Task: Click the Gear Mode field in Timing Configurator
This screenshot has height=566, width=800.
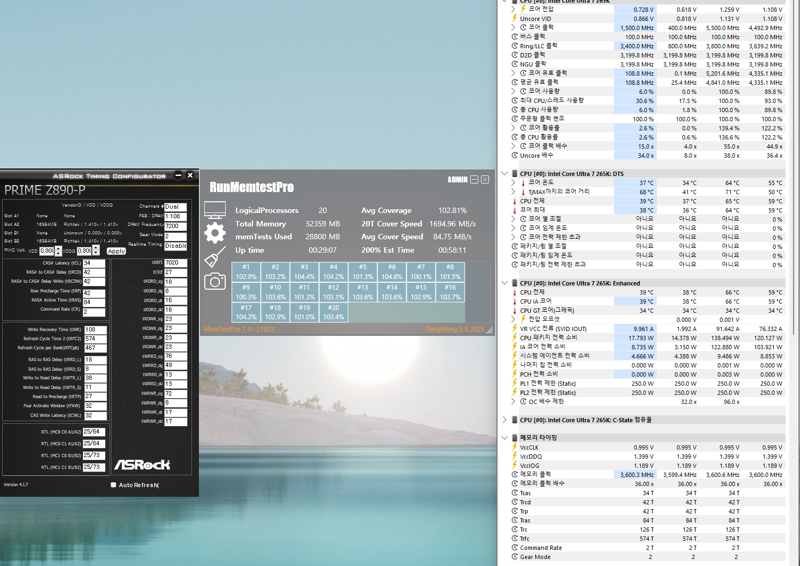Action: pyautogui.click(x=176, y=236)
